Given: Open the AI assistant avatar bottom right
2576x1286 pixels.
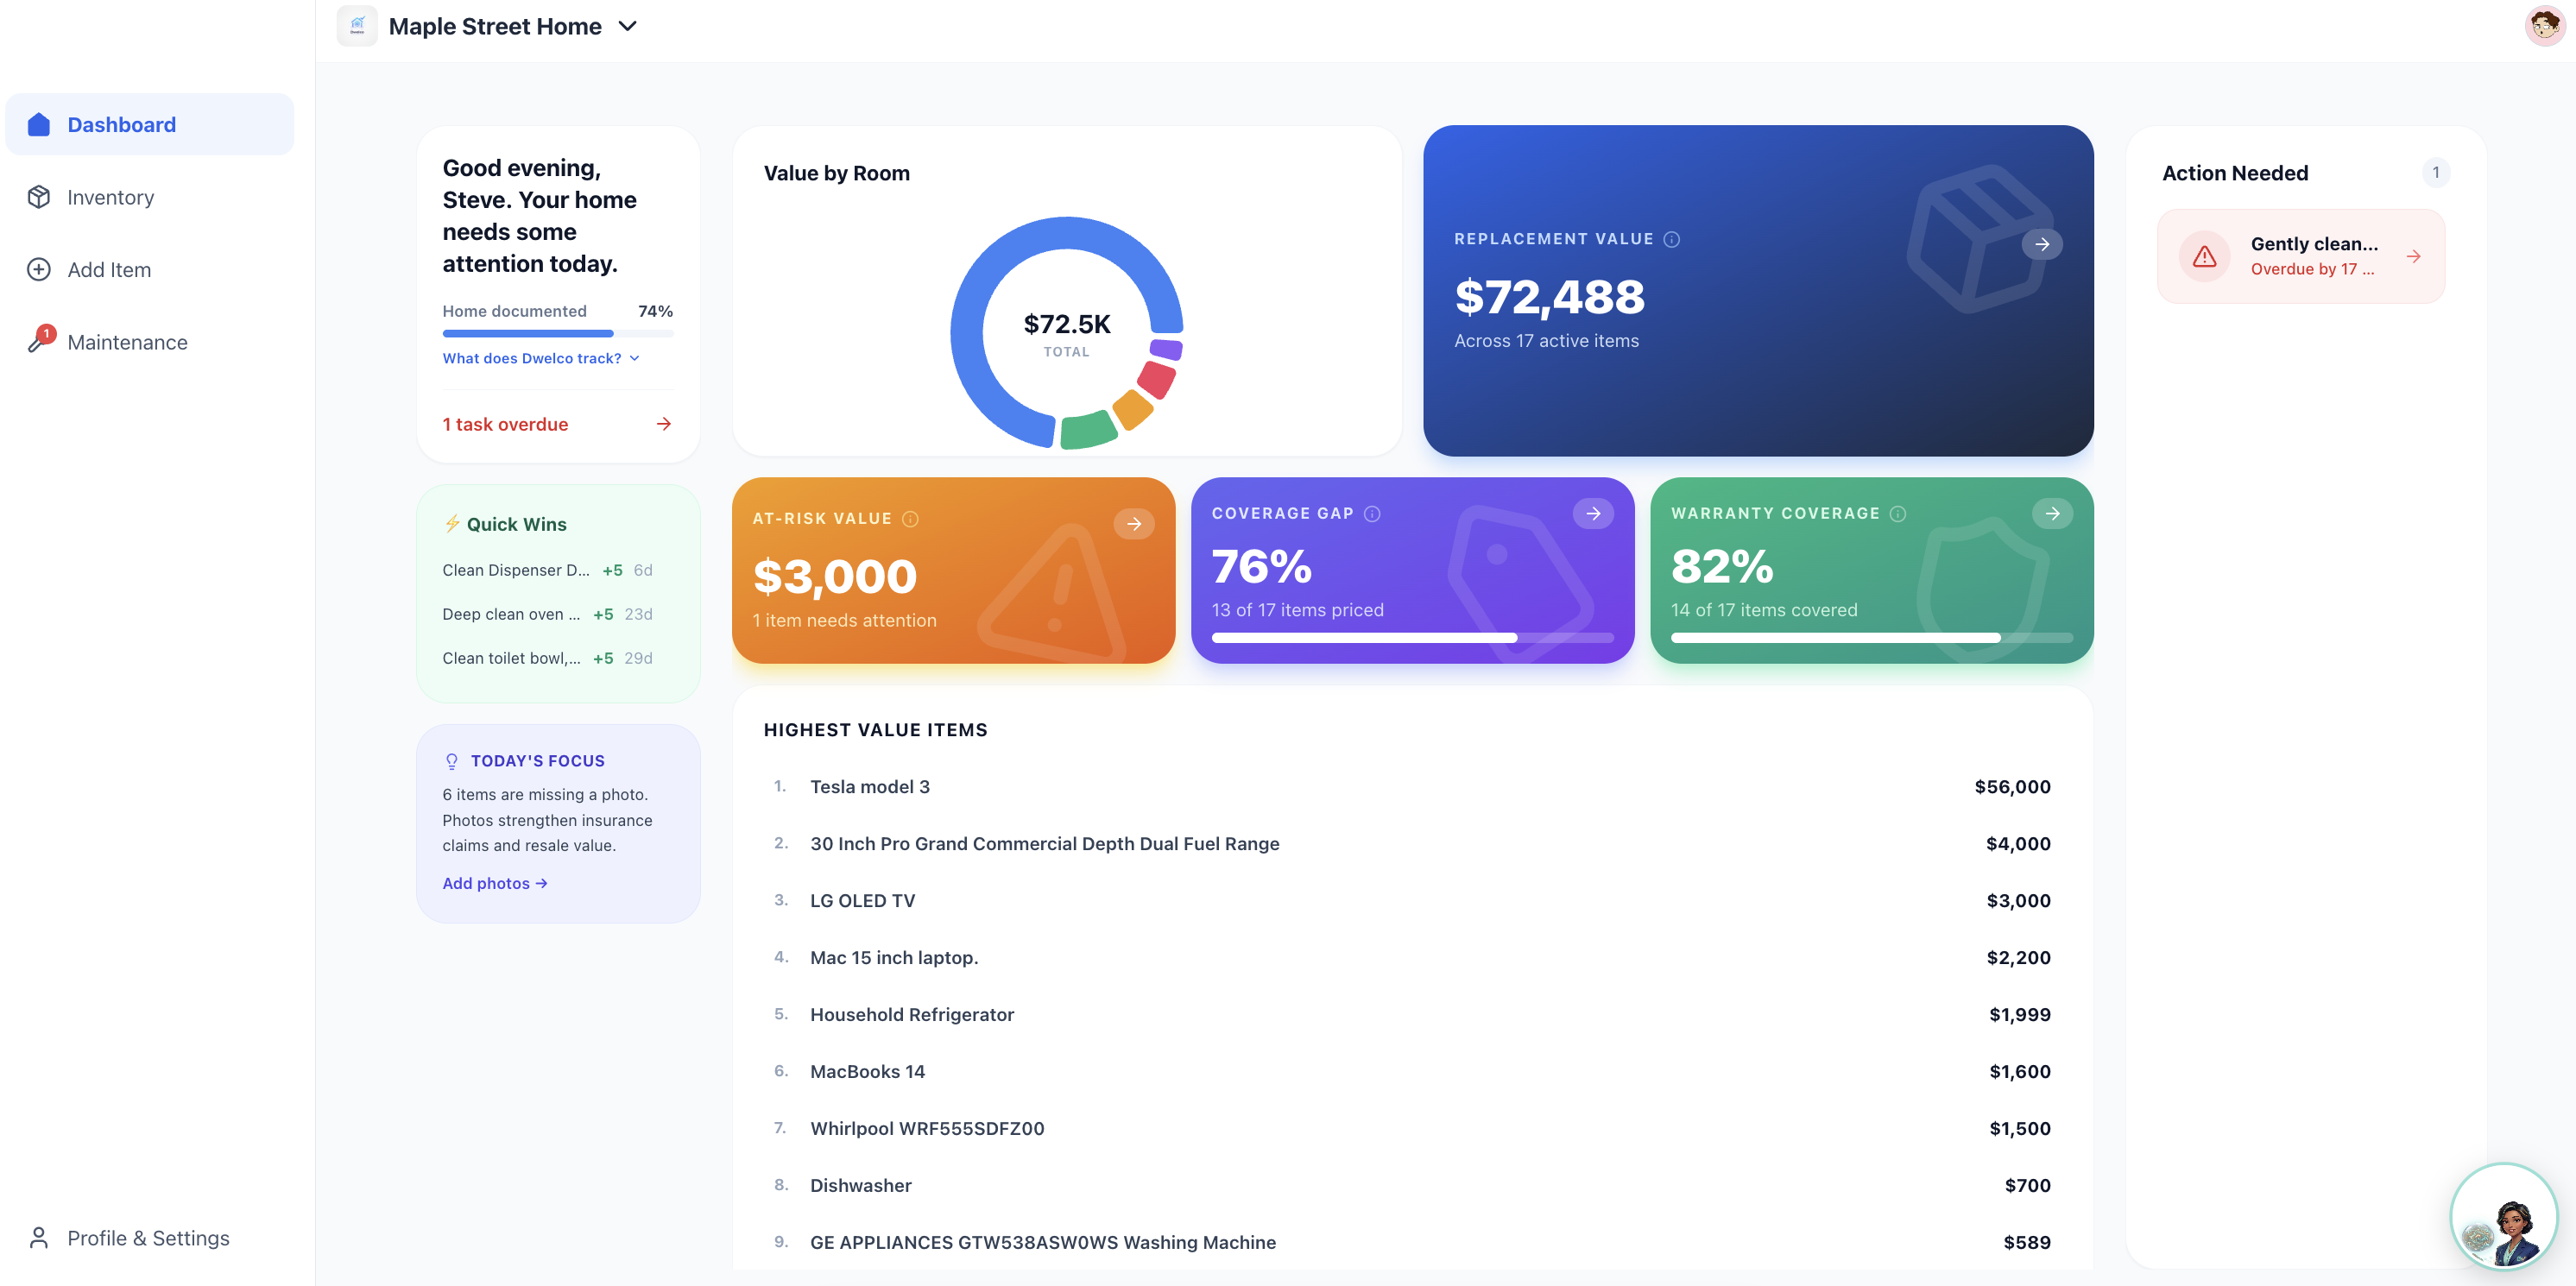Looking at the screenshot, I should 2504,1217.
